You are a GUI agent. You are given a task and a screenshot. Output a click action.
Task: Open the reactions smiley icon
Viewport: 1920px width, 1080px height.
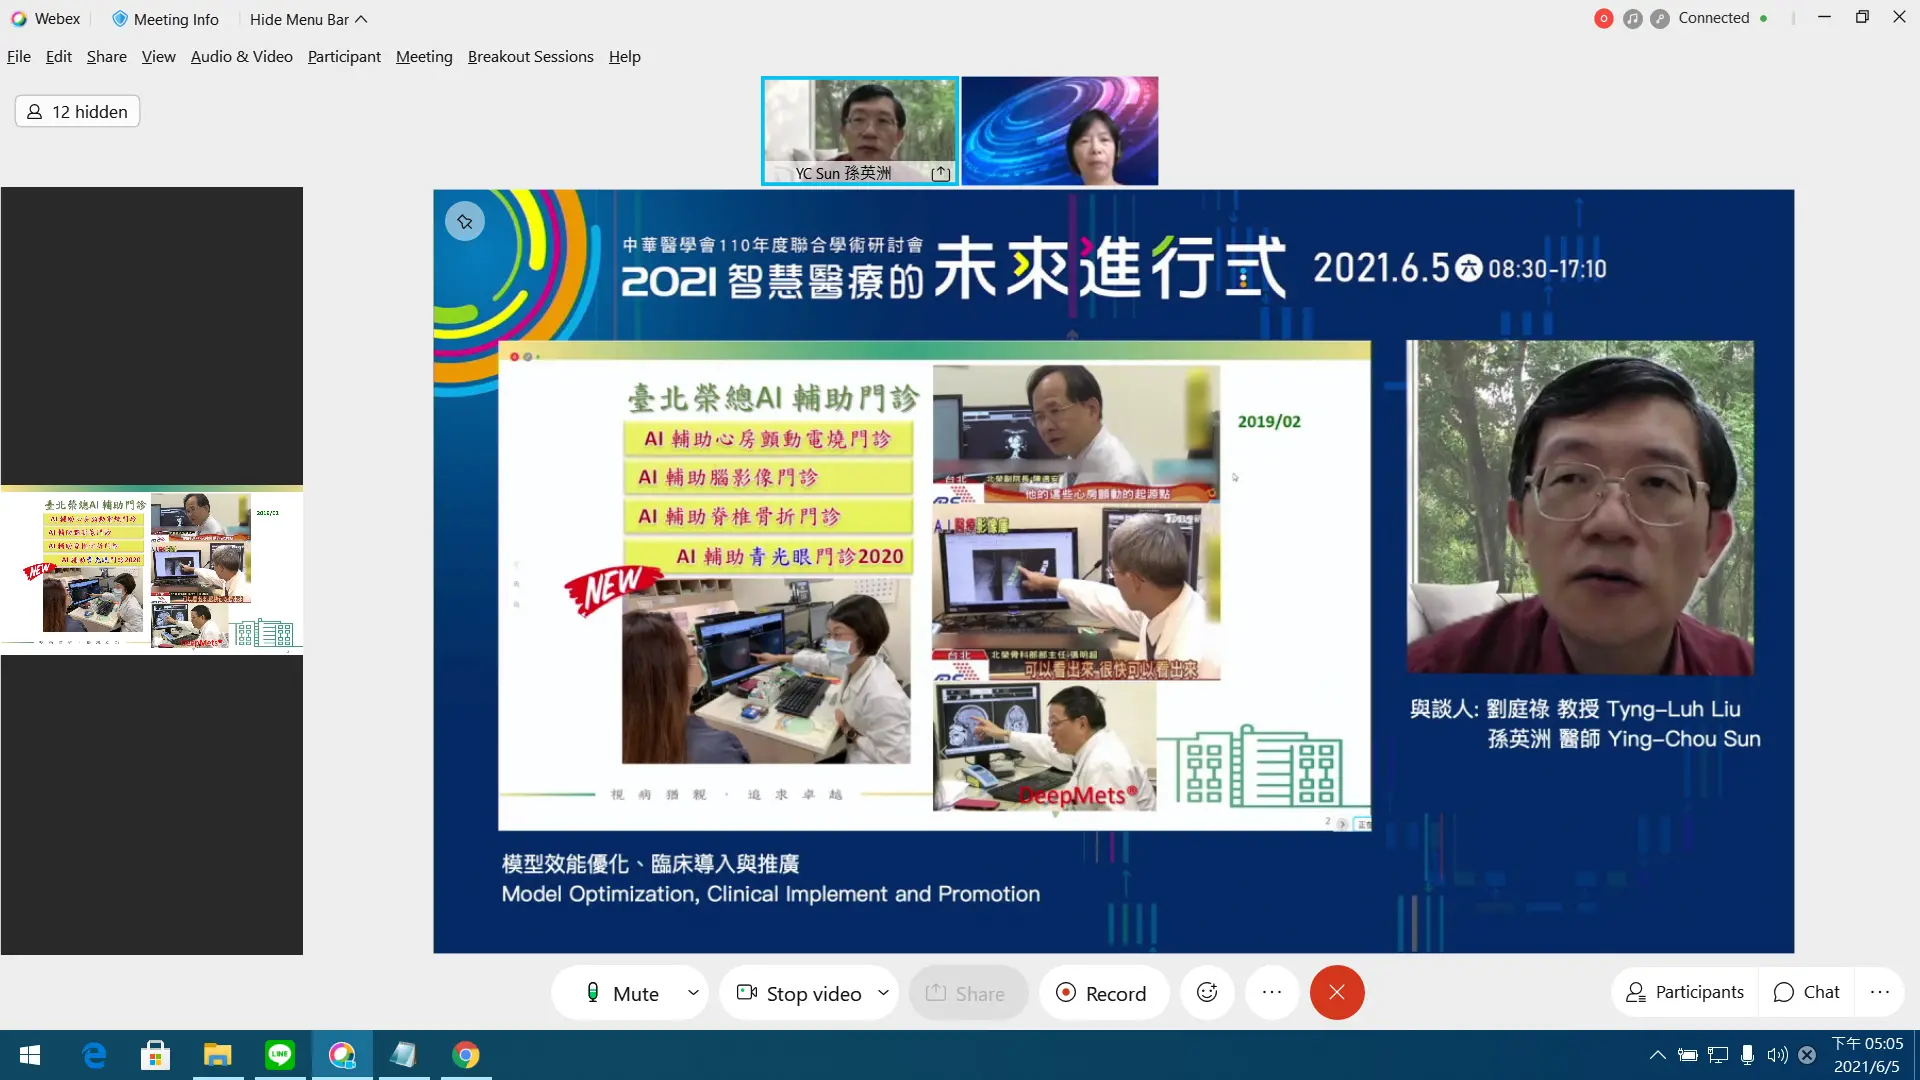[1207, 992]
